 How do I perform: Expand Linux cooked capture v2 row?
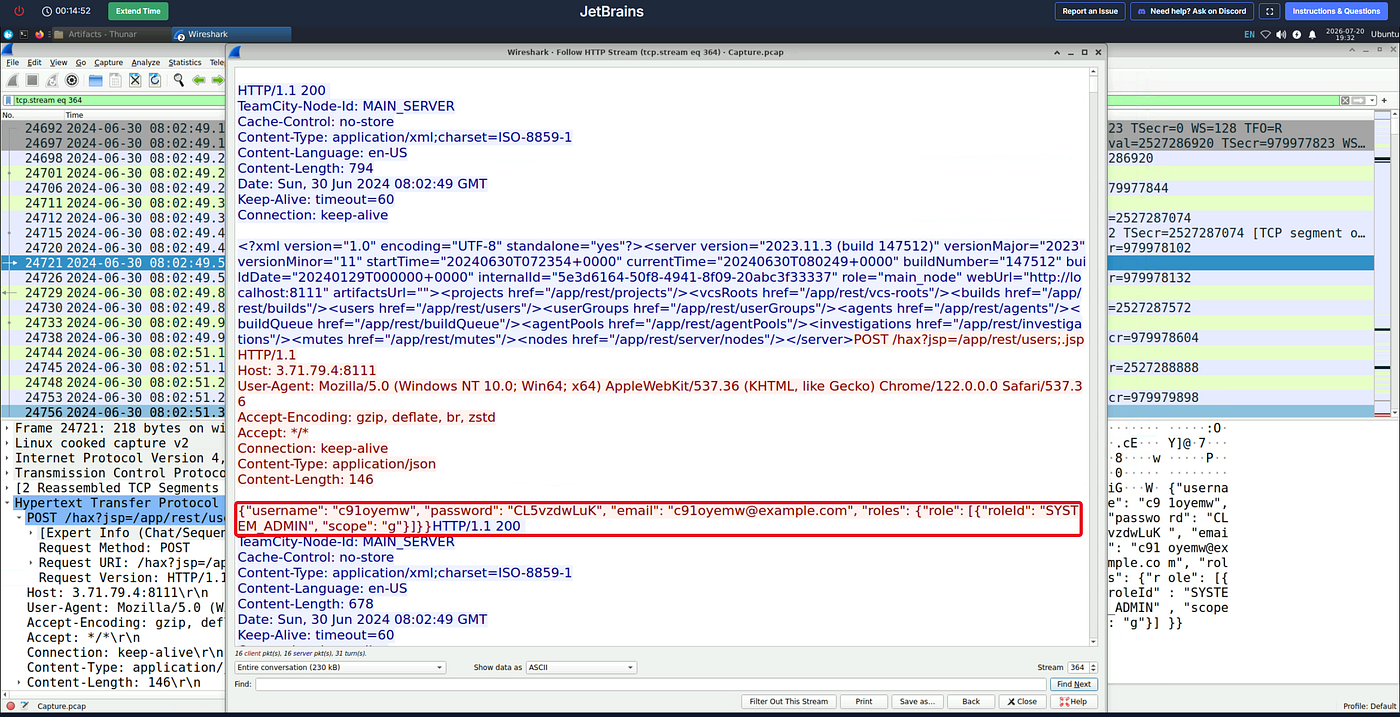(x=8, y=443)
